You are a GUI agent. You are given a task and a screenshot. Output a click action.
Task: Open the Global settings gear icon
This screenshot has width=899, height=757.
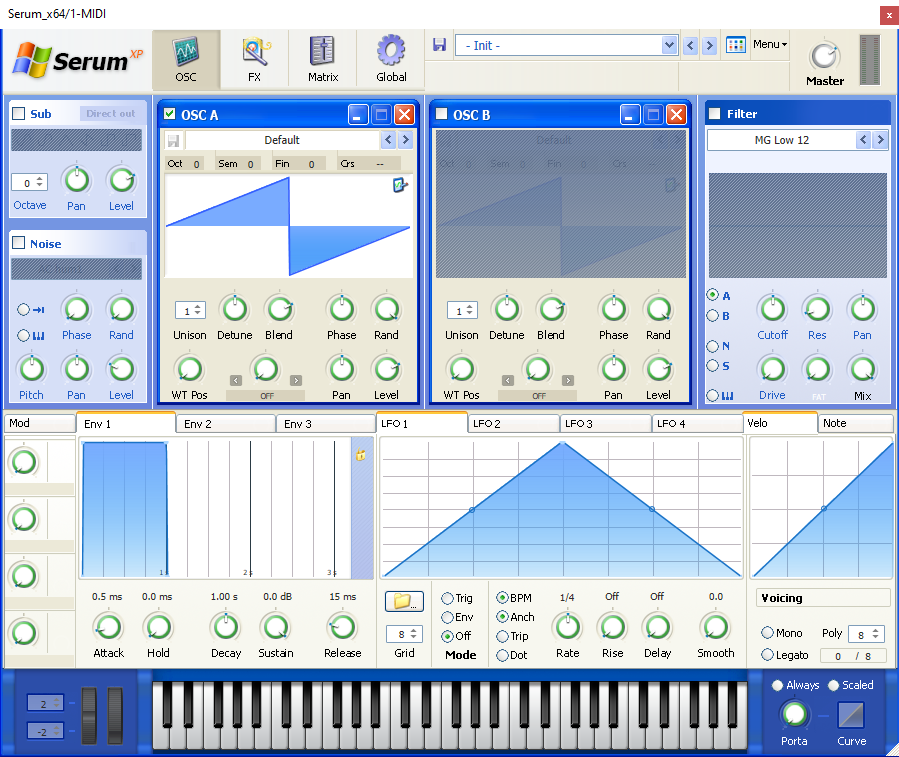coord(392,60)
